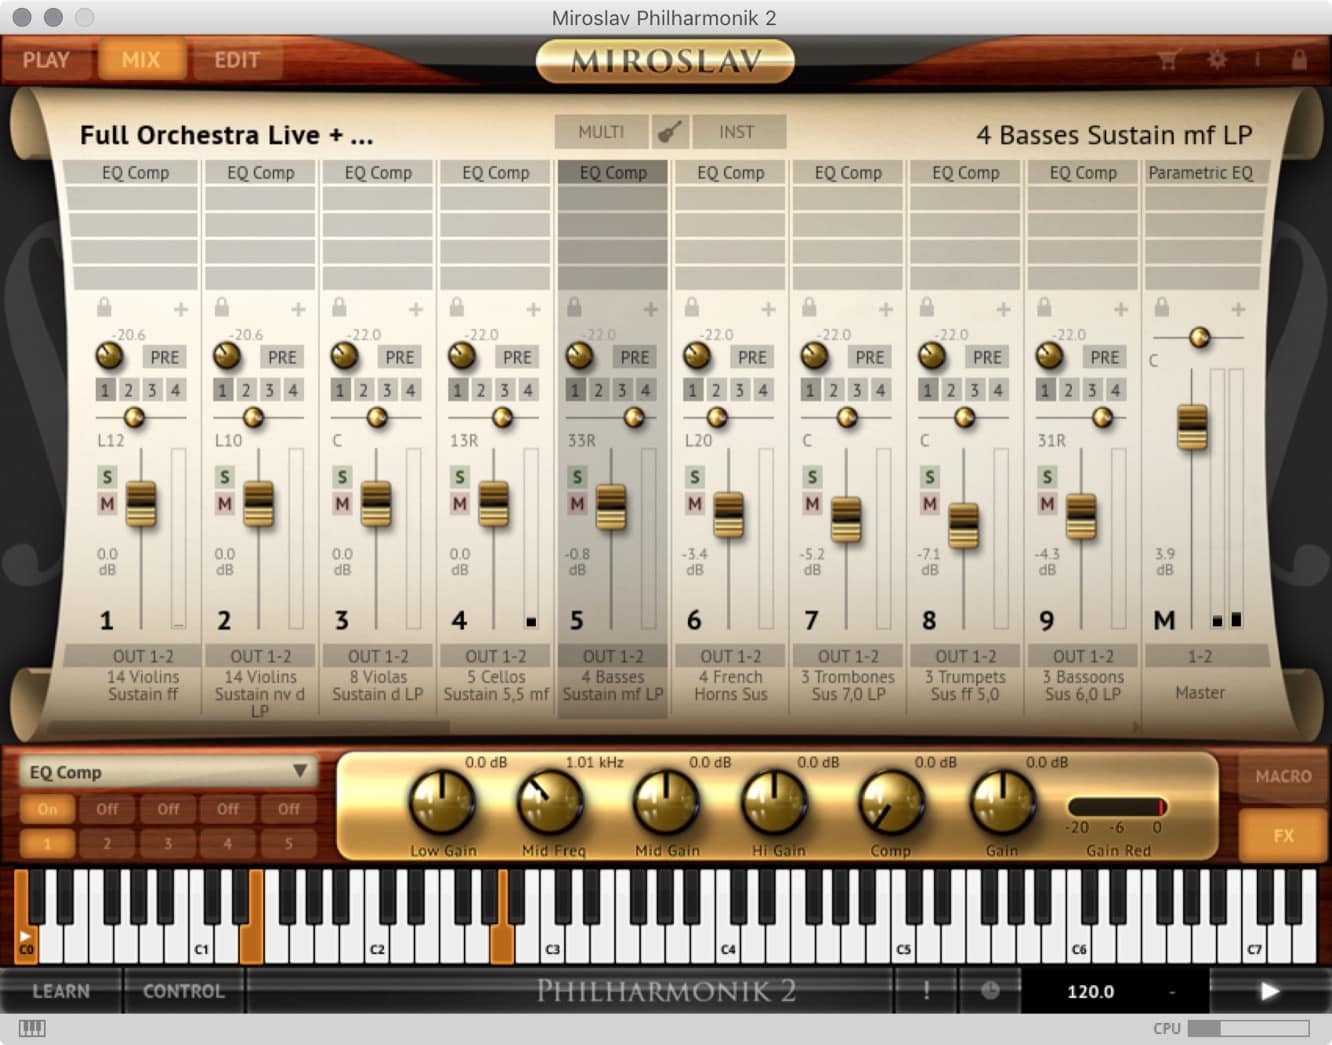This screenshot has width=1332, height=1045.
Task: Switch to the MIX tab
Action: 141,60
